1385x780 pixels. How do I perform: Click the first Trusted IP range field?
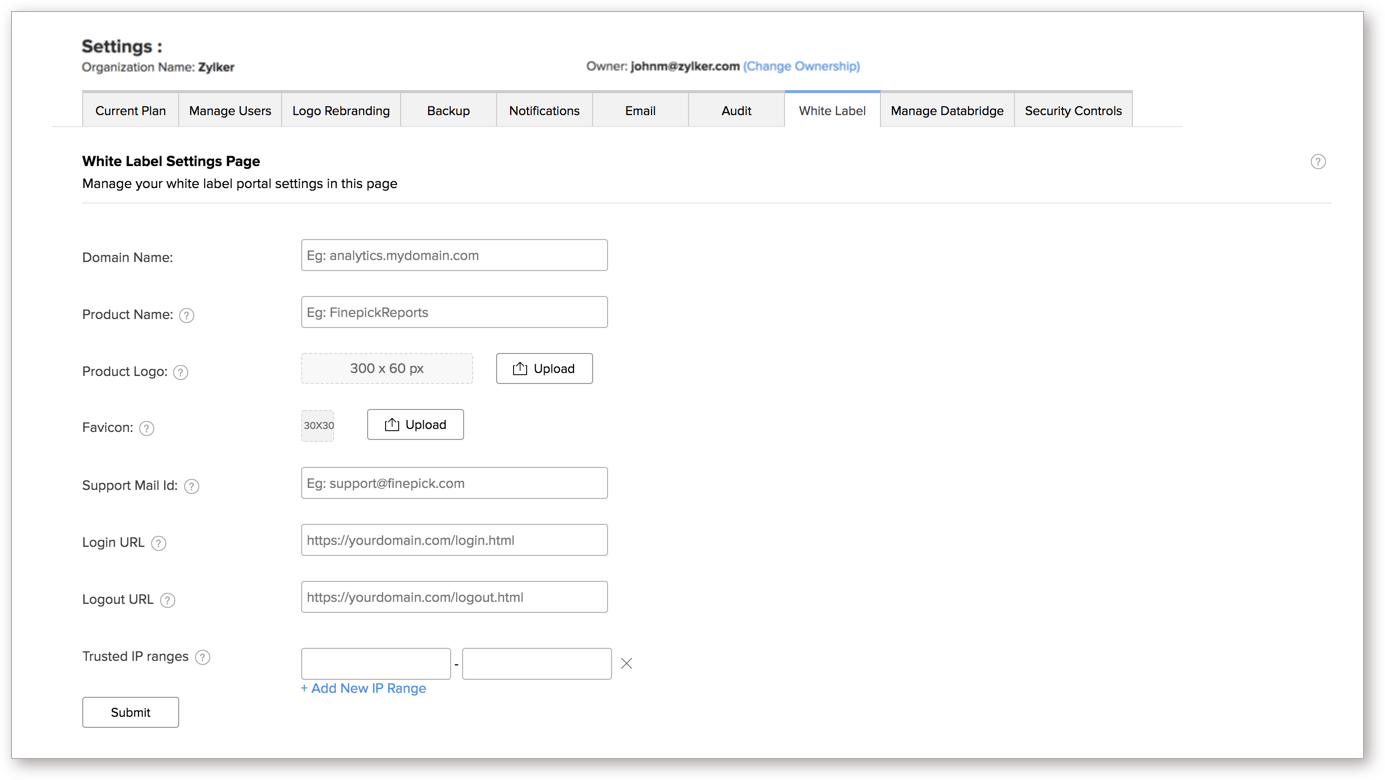click(x=375, y=663)
